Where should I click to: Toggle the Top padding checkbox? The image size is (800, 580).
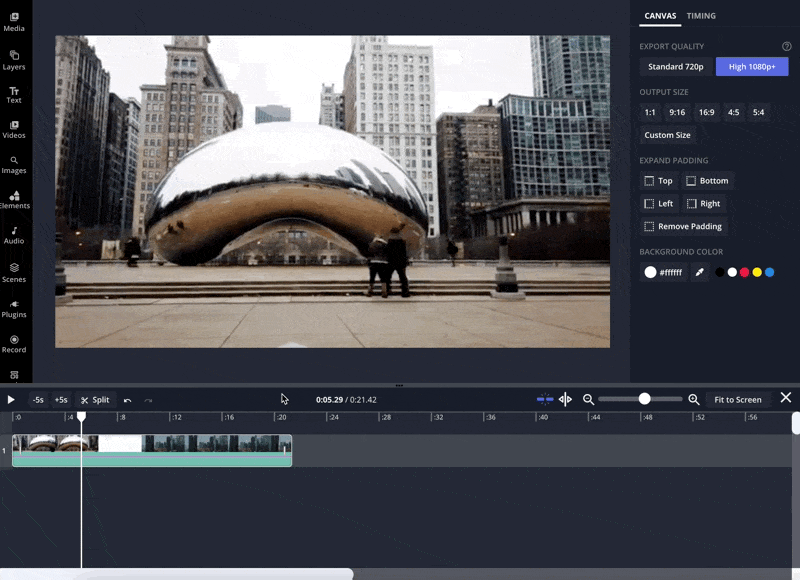click(x=649, y=181)
